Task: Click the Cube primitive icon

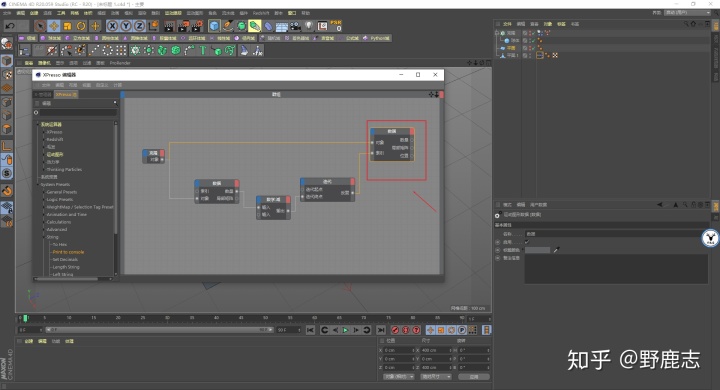Action: (214, 26)
